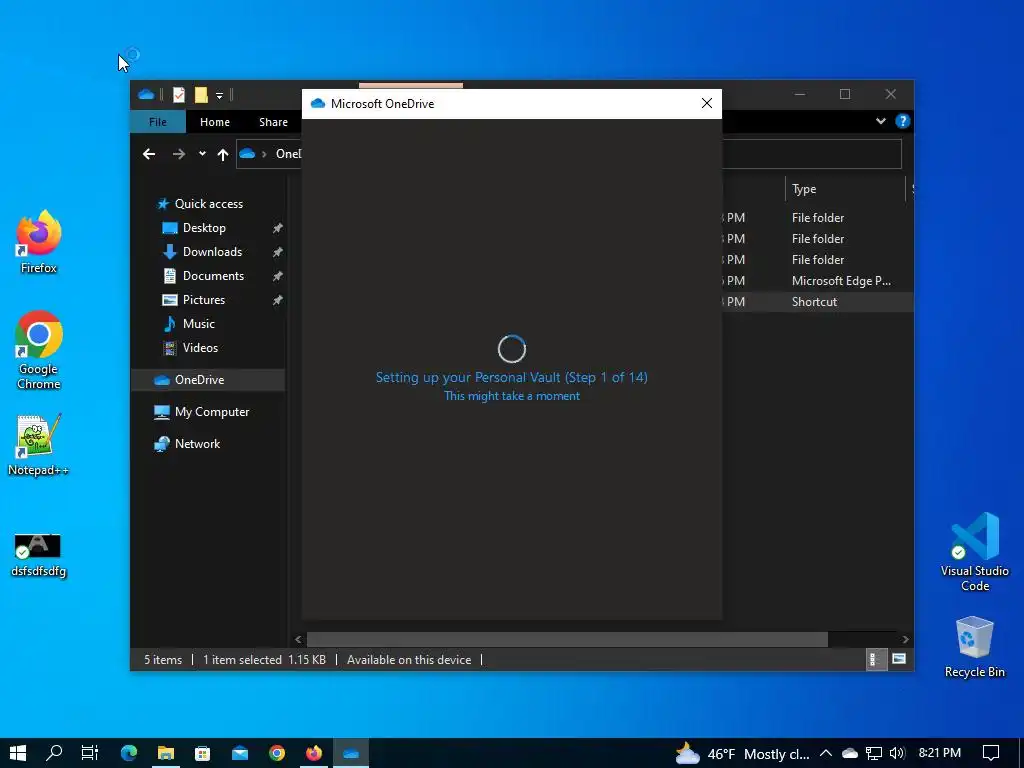
Task: Open the clock showing 8:21 PM
Action: 939,753
